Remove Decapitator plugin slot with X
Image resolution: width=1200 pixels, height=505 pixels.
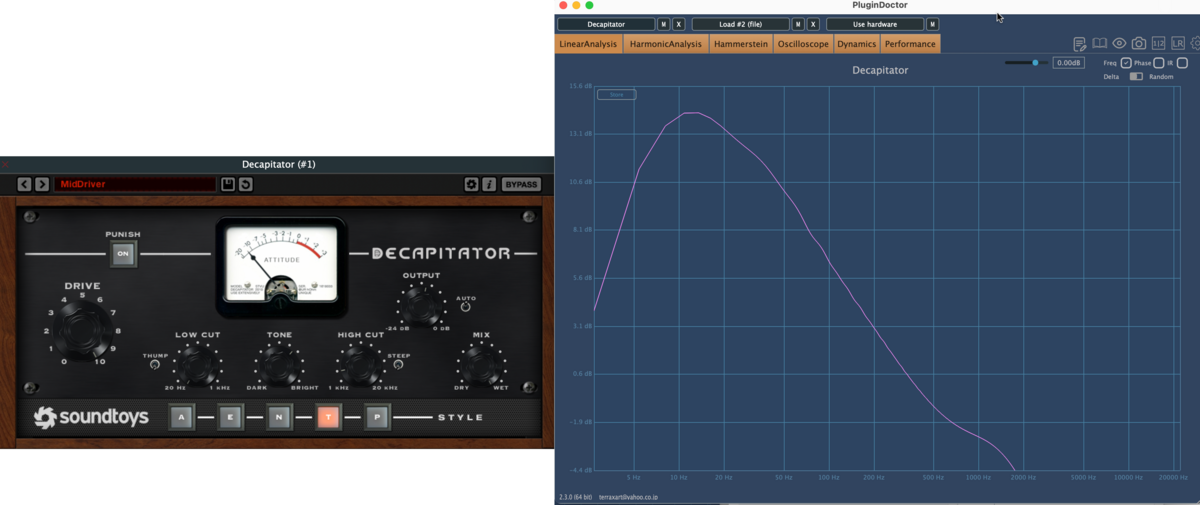pos(679,24)
